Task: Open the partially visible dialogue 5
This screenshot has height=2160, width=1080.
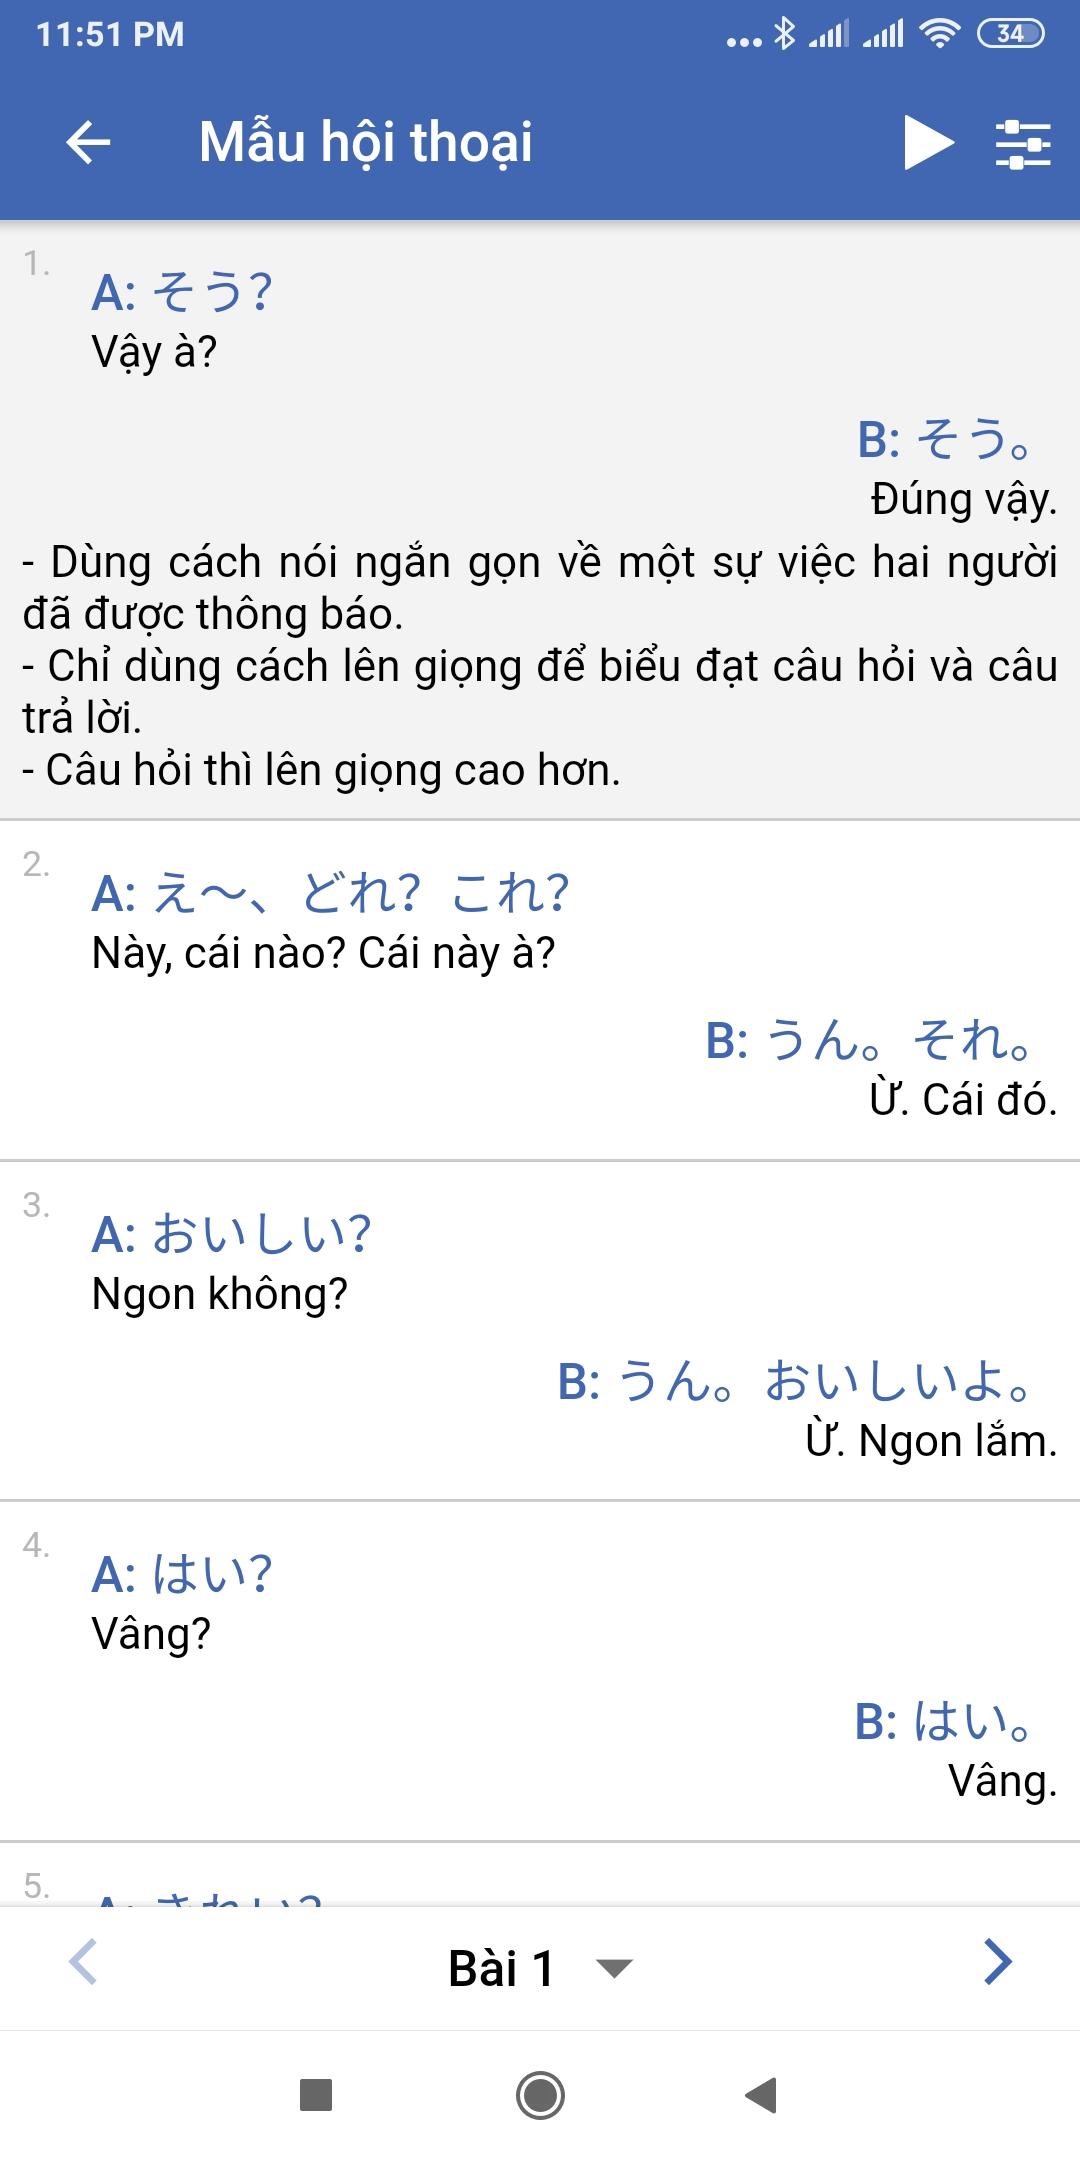Action: [540, 1875]
